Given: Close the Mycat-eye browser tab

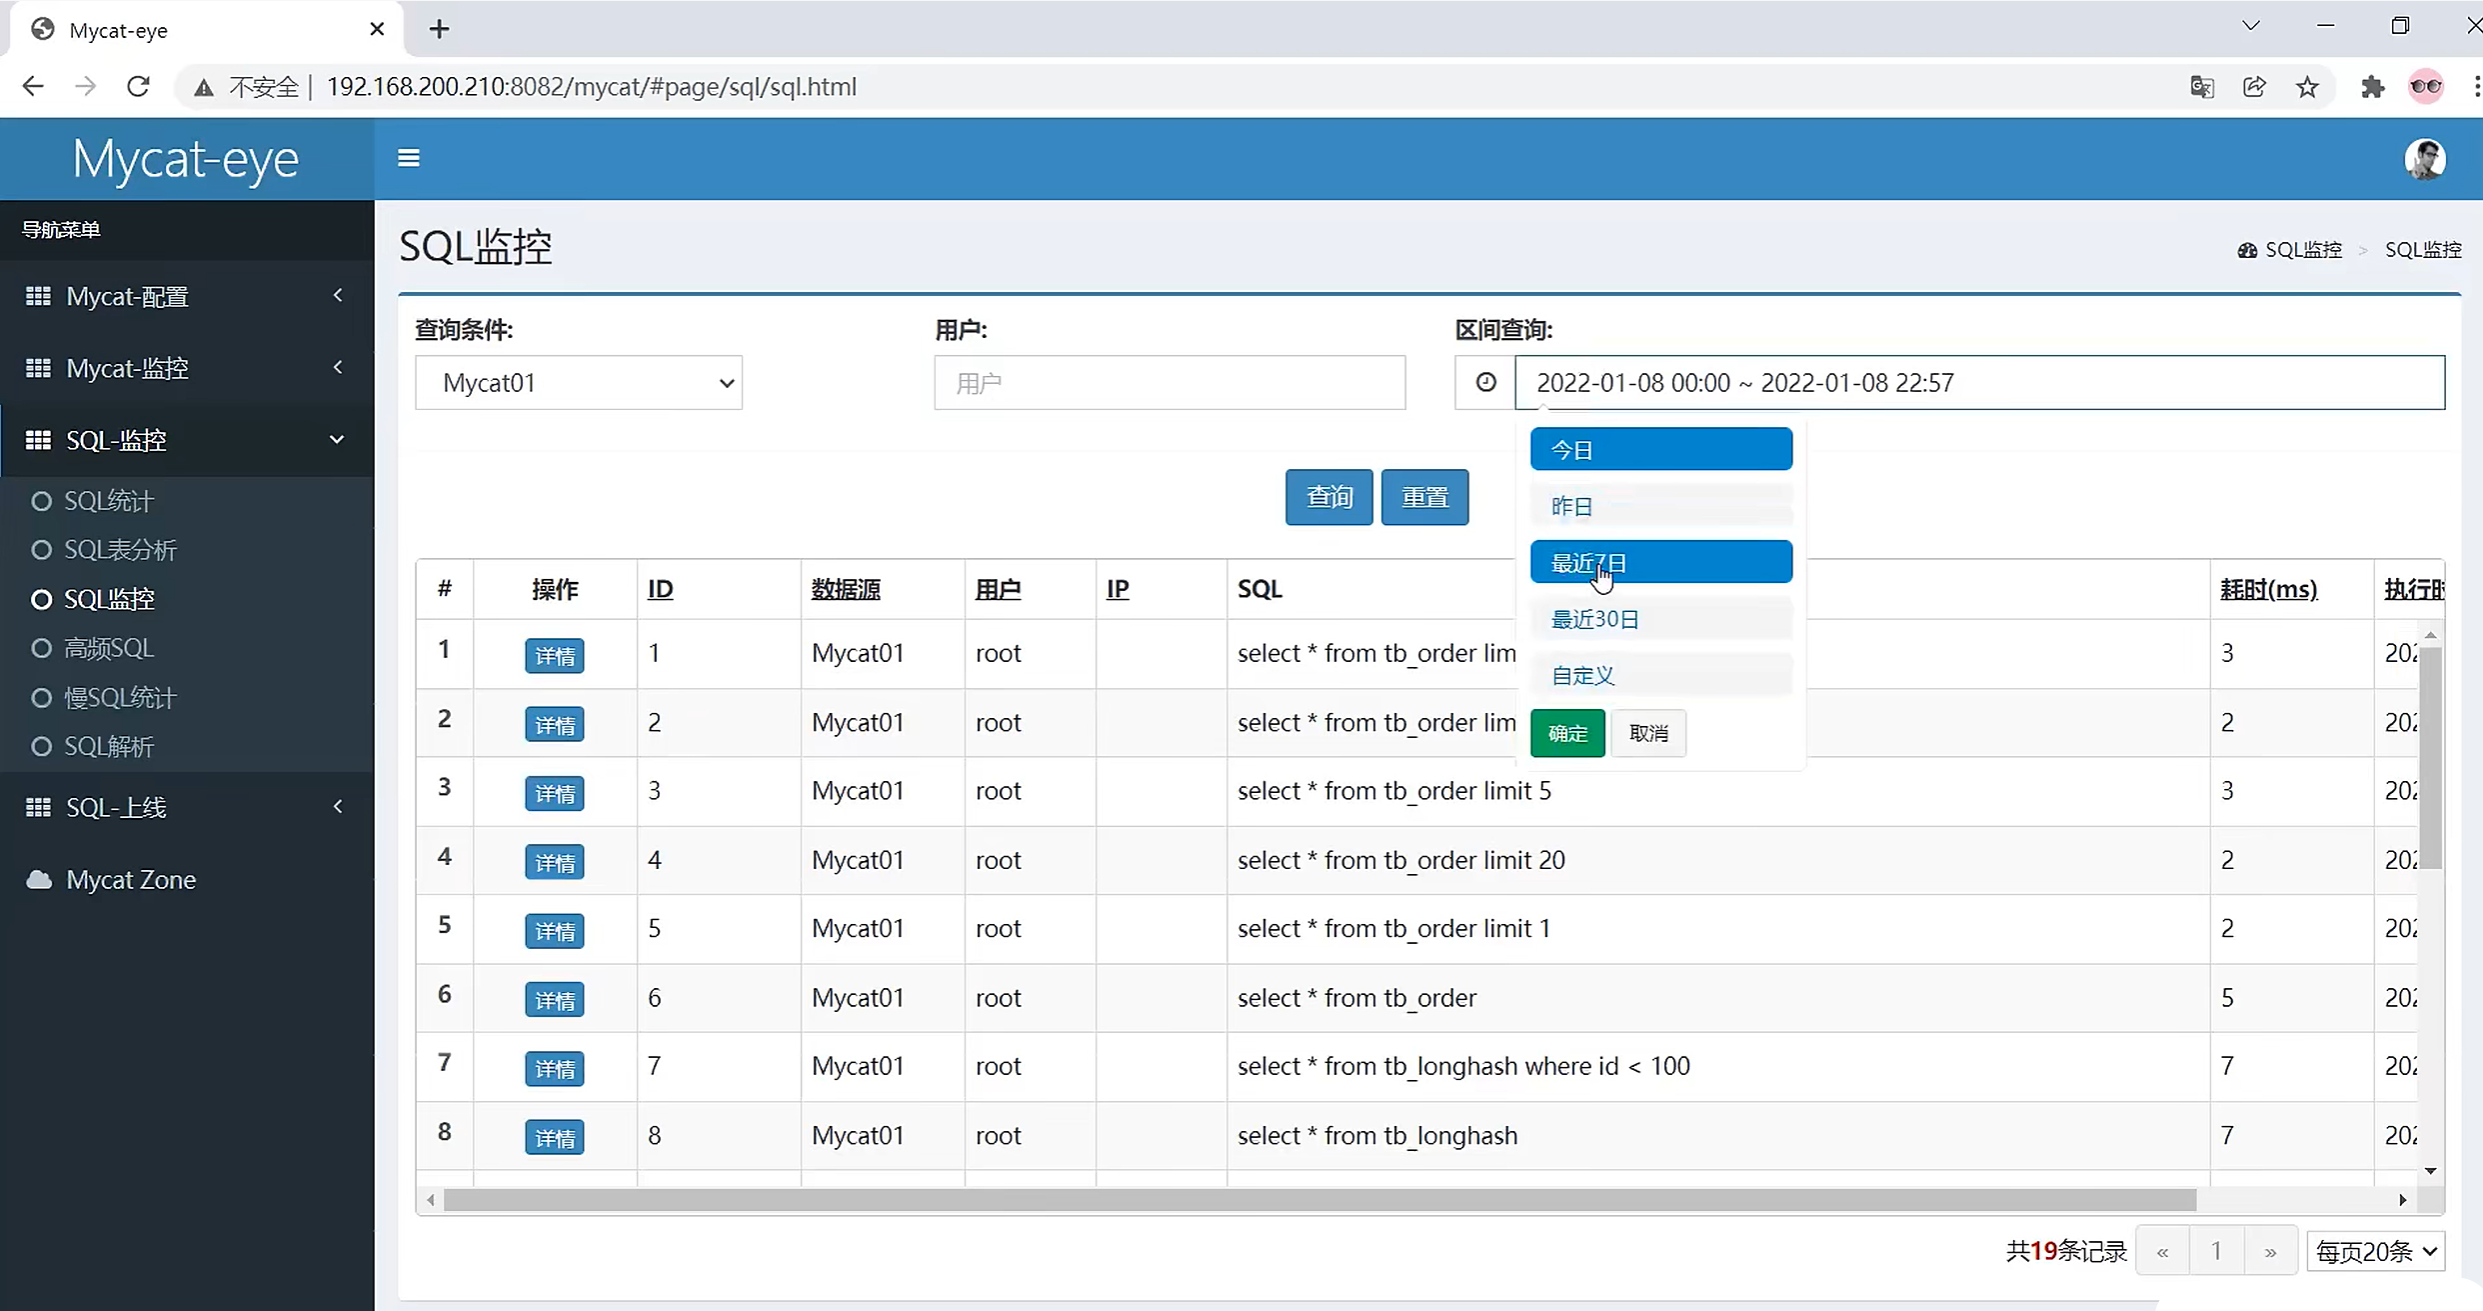Looking at the screenshot, I should (x=377, y=29).
